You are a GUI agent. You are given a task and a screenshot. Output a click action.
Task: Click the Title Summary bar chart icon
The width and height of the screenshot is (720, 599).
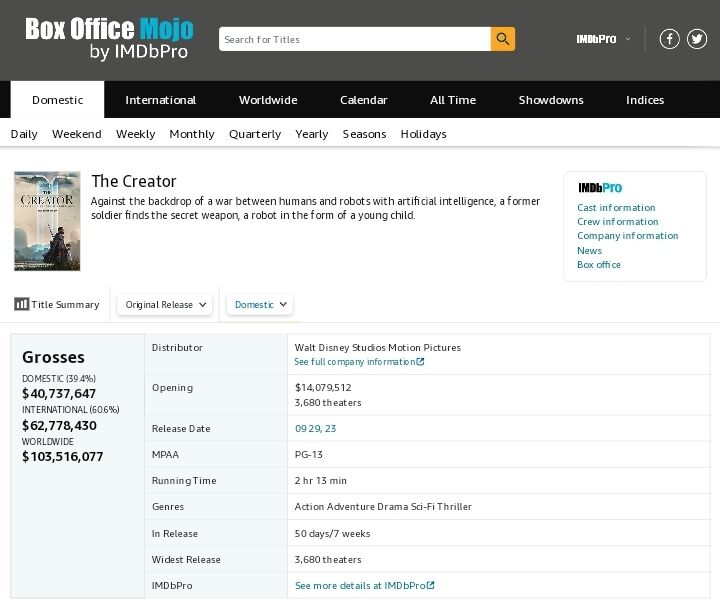[x=21, y=304]
